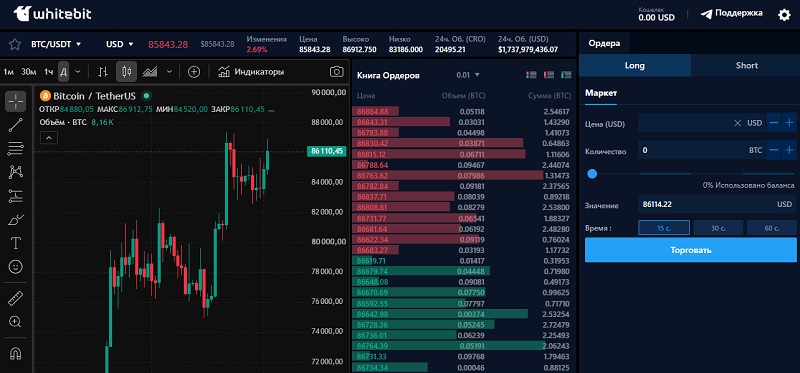Viewport: 800px width, 373px height.
Task: Select 60 с. time option
Action: pyautogui.click(x=771, y=228)
